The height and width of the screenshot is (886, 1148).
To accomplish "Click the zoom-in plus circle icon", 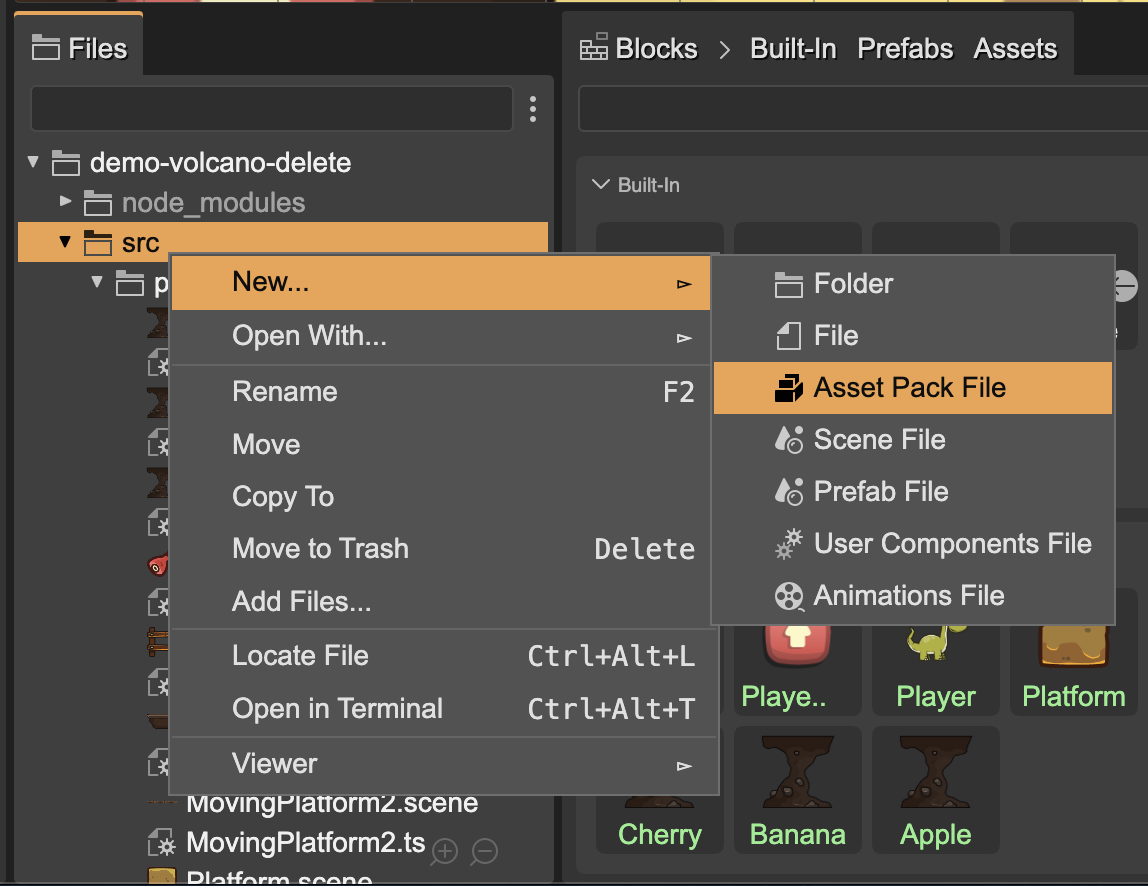I will tap(443, 851).
